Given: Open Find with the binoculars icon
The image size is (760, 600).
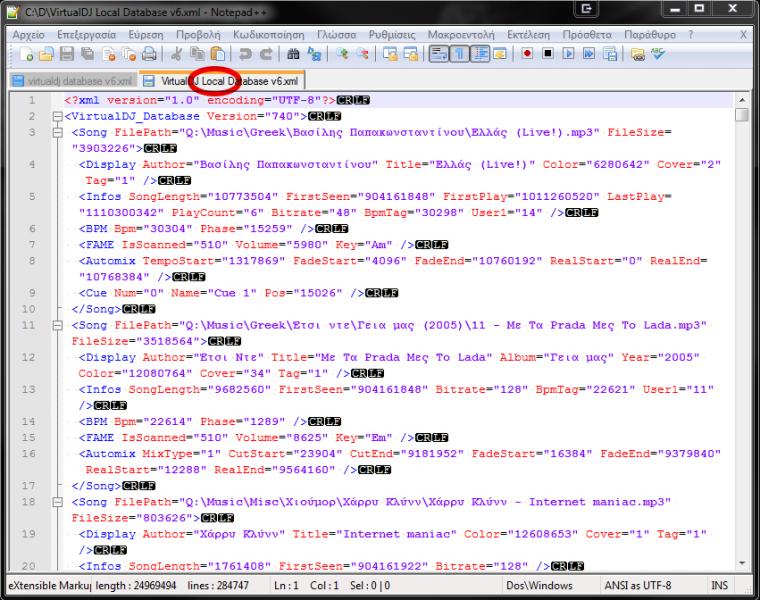Looking at the screenshot, I should [x=293, y=54].
